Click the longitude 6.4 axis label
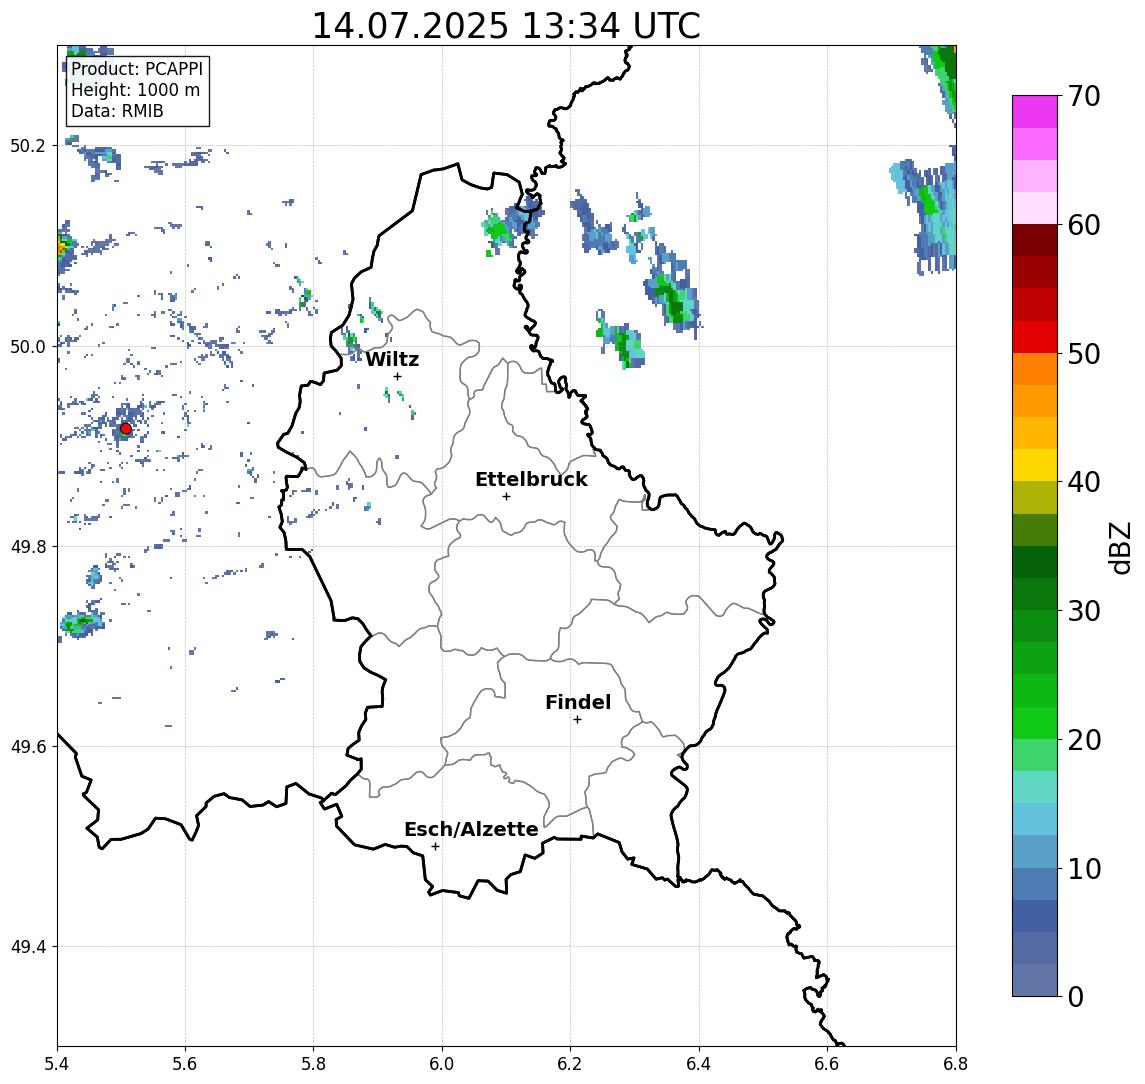 tap(699, 1063)
